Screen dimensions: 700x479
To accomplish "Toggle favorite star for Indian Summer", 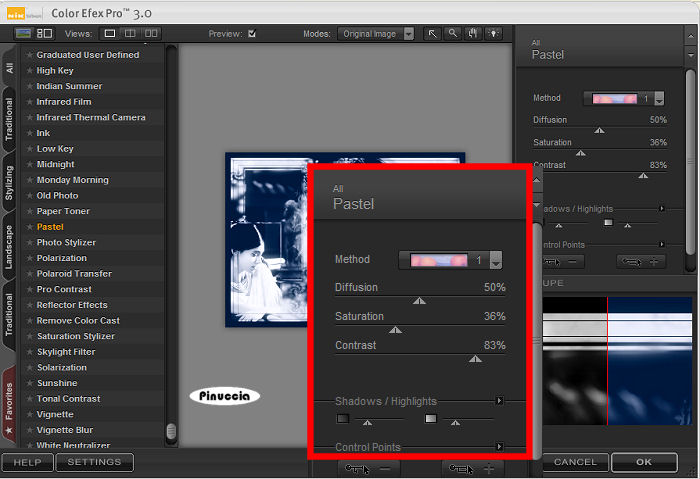I will point(29,86).
